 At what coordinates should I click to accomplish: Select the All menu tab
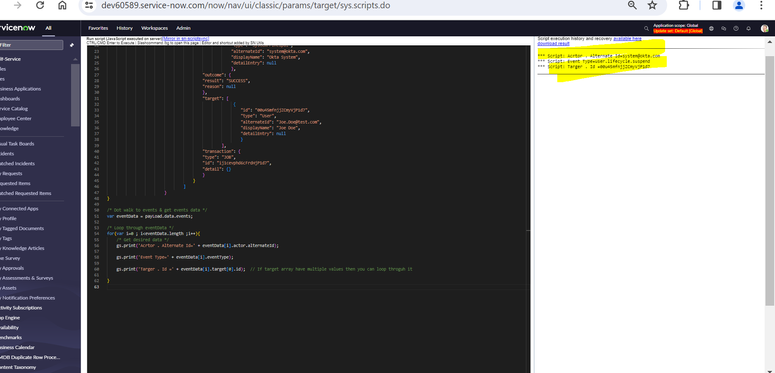pos(48,28)
